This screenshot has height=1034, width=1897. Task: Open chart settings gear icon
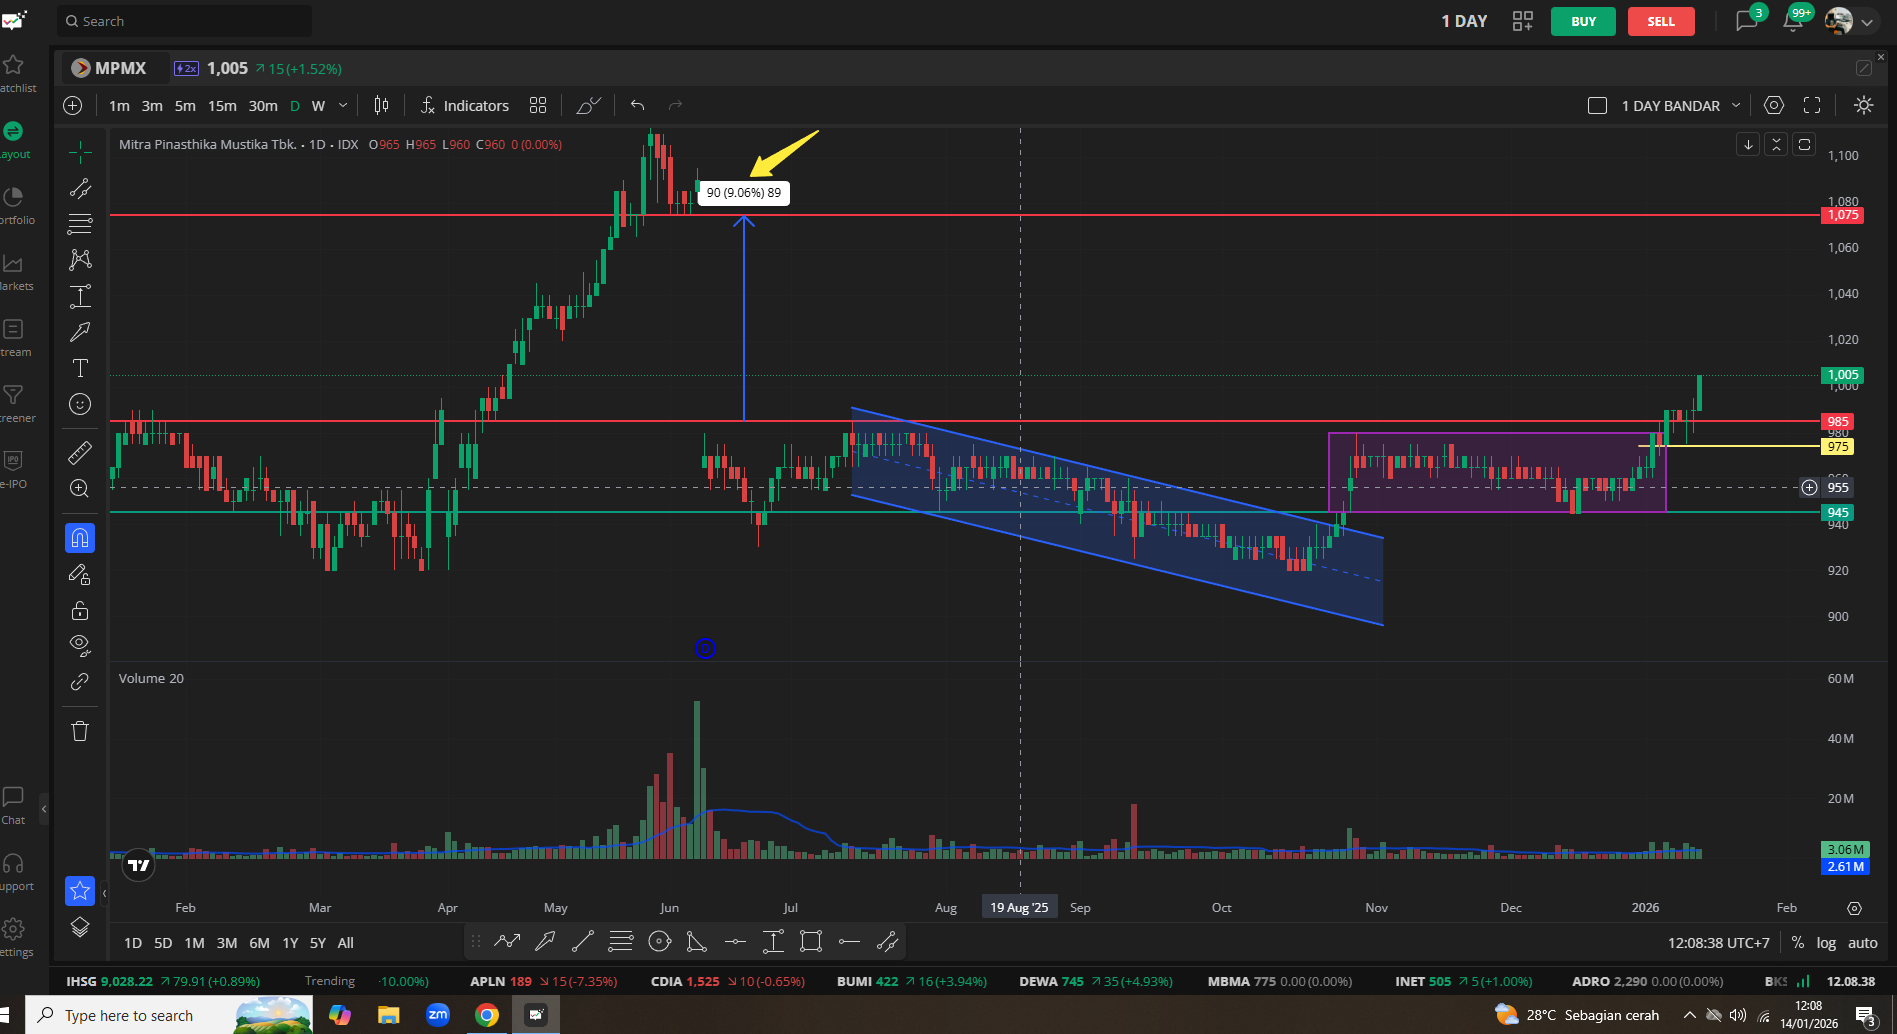(1773, 106)
